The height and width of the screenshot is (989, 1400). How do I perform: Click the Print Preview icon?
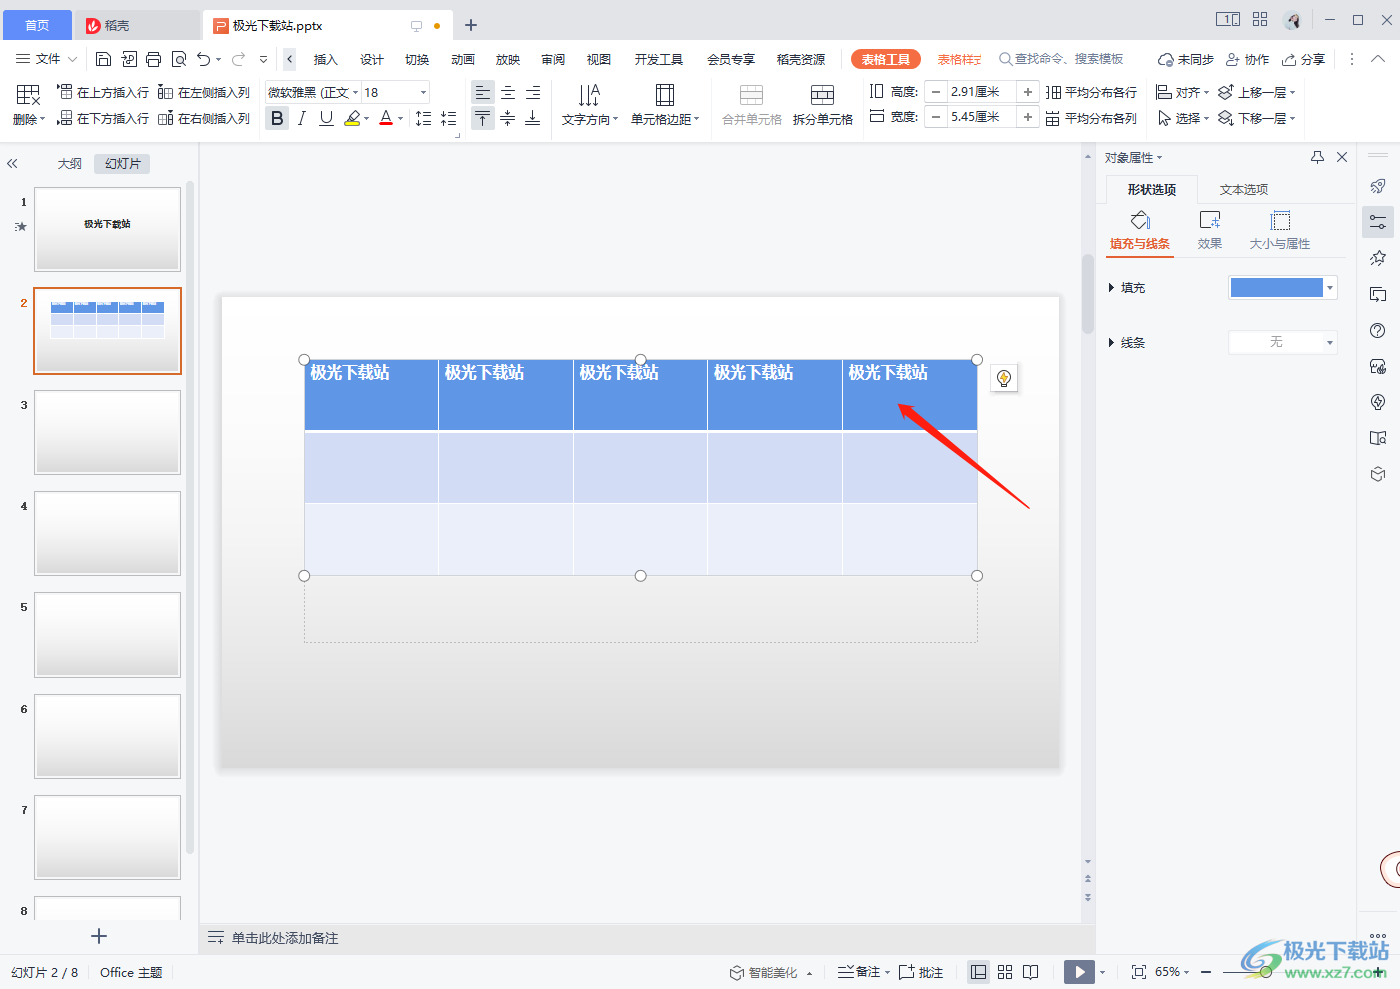pos(179,59)
